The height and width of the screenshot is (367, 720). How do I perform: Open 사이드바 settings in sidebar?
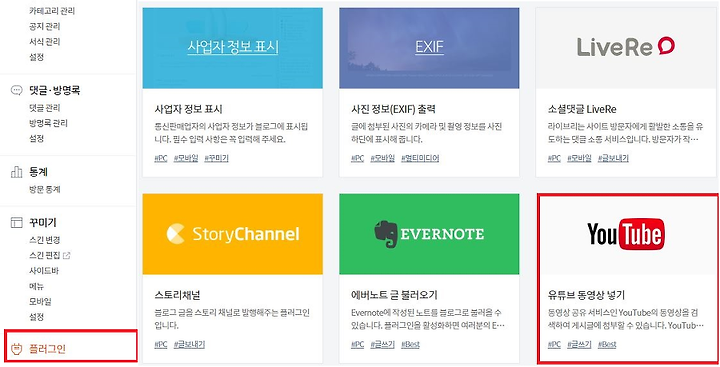coord(44,271)
